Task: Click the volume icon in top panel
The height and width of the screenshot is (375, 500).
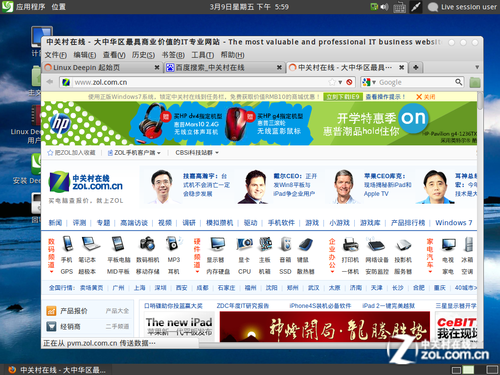Action: (x=385, y=7)
